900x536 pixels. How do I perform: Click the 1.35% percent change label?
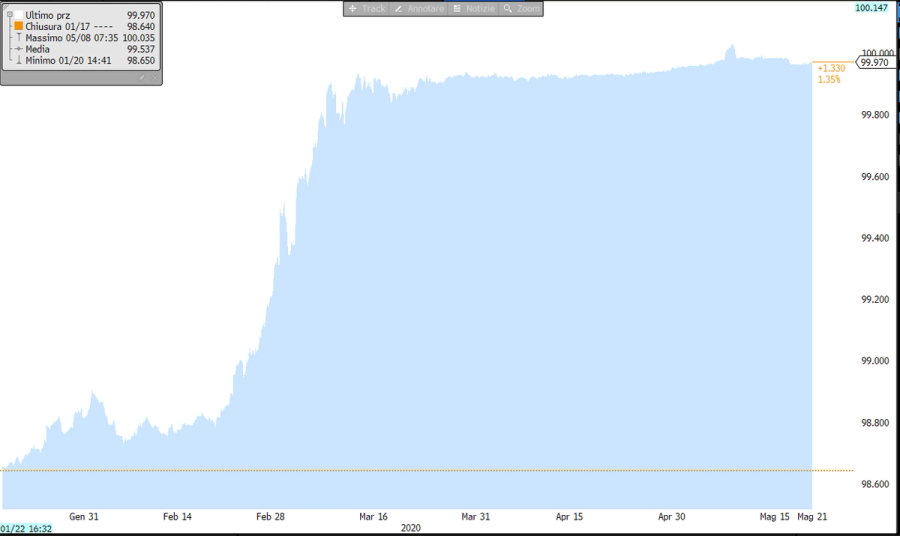pyautogui.click(x=829, y=79)
